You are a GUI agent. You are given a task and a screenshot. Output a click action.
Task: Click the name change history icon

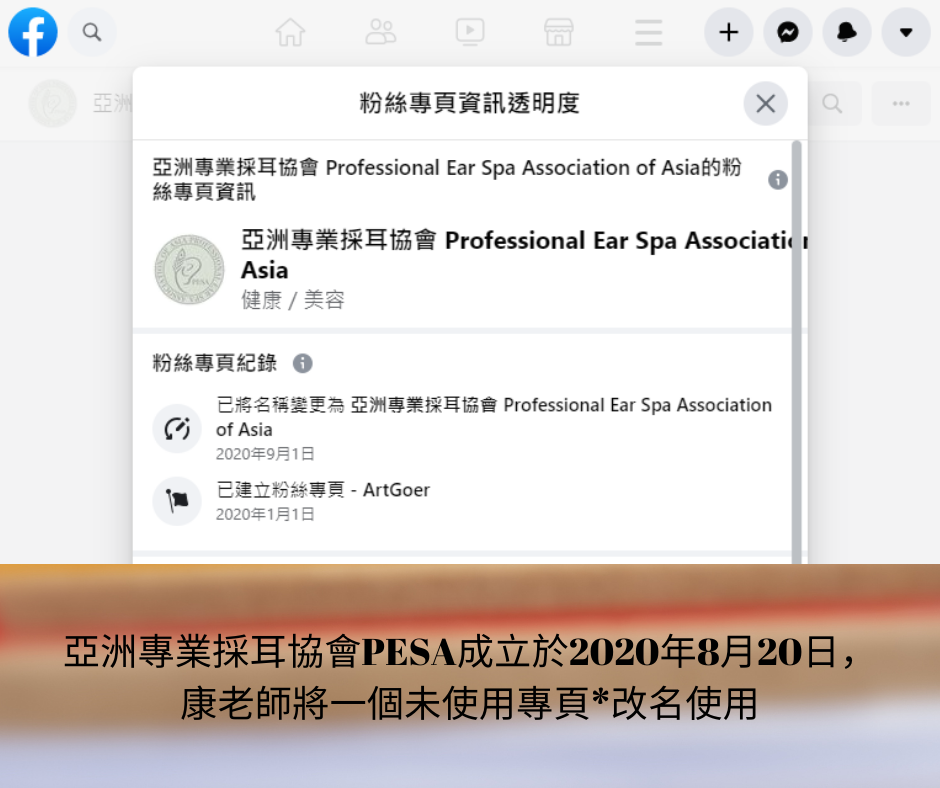[177, 429]
